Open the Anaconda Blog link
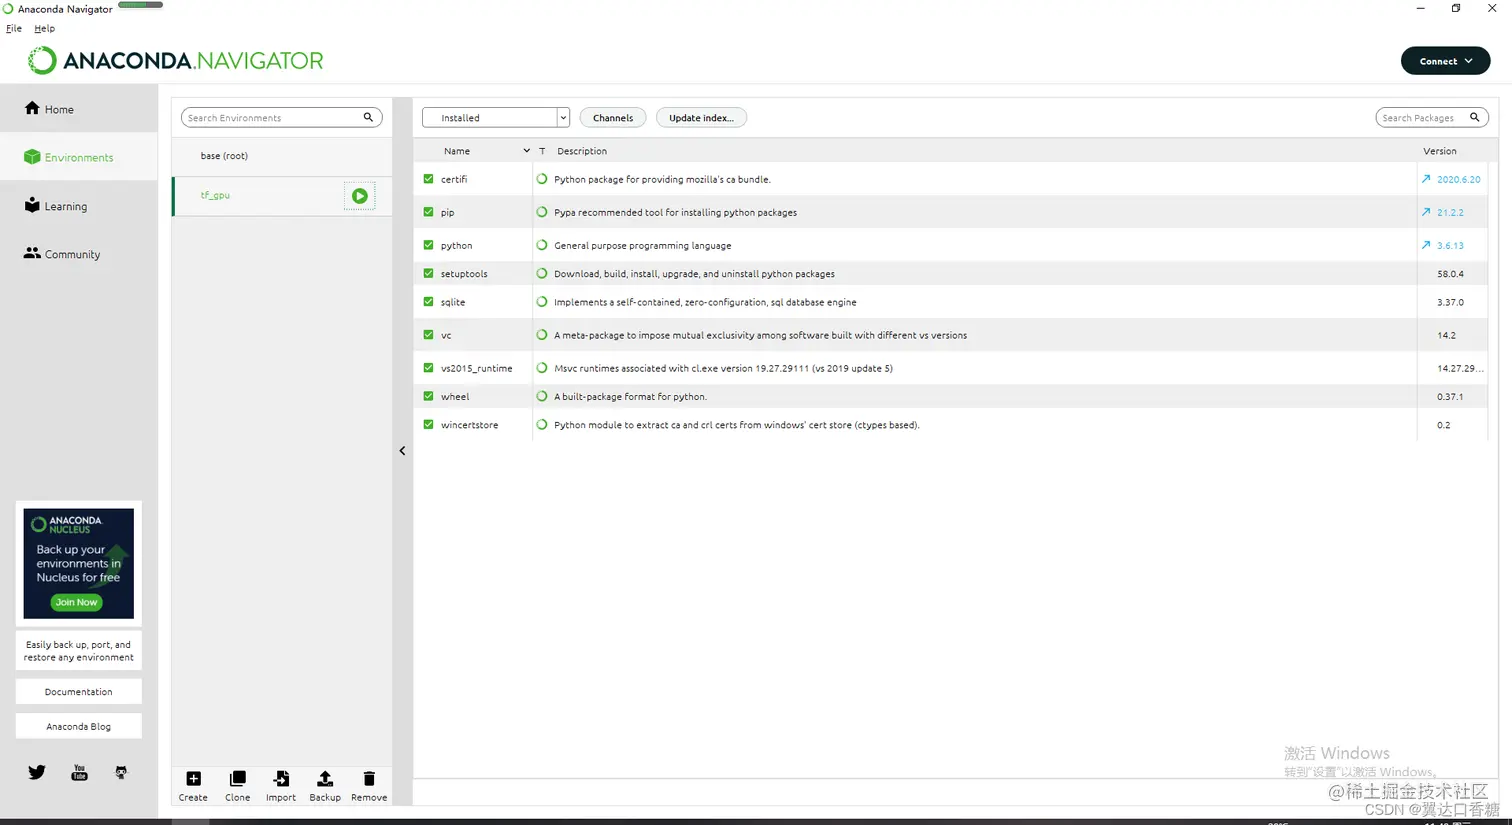 (x=79, y=726)
